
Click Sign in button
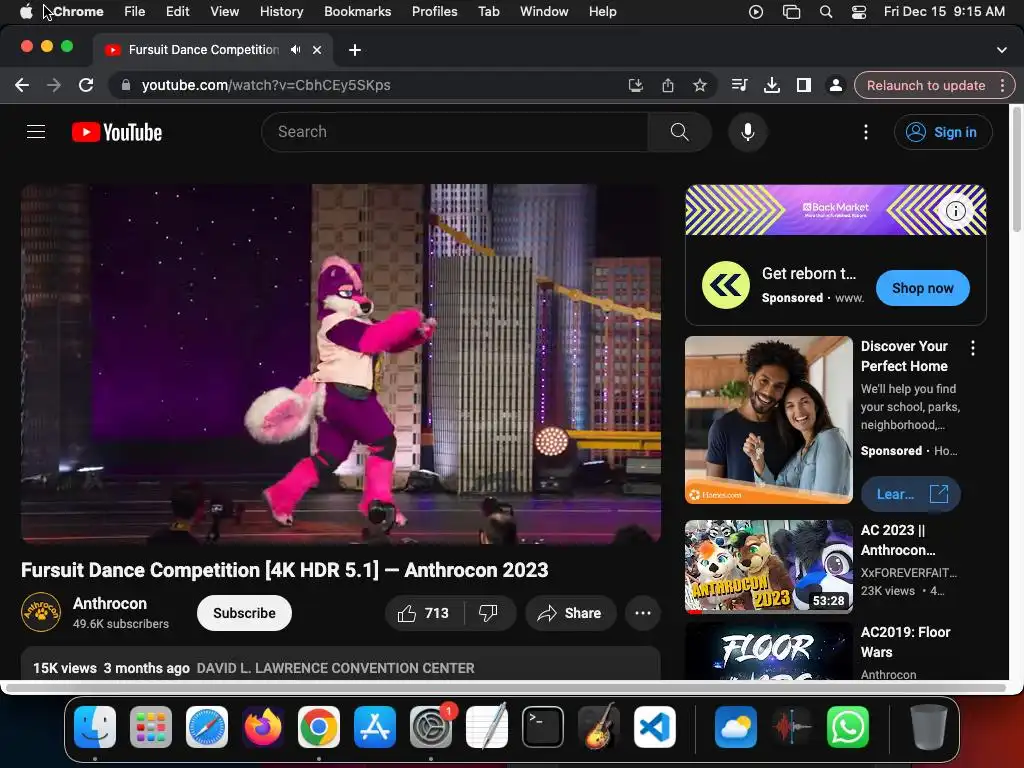pyautogui.click(x=943, y=132)
